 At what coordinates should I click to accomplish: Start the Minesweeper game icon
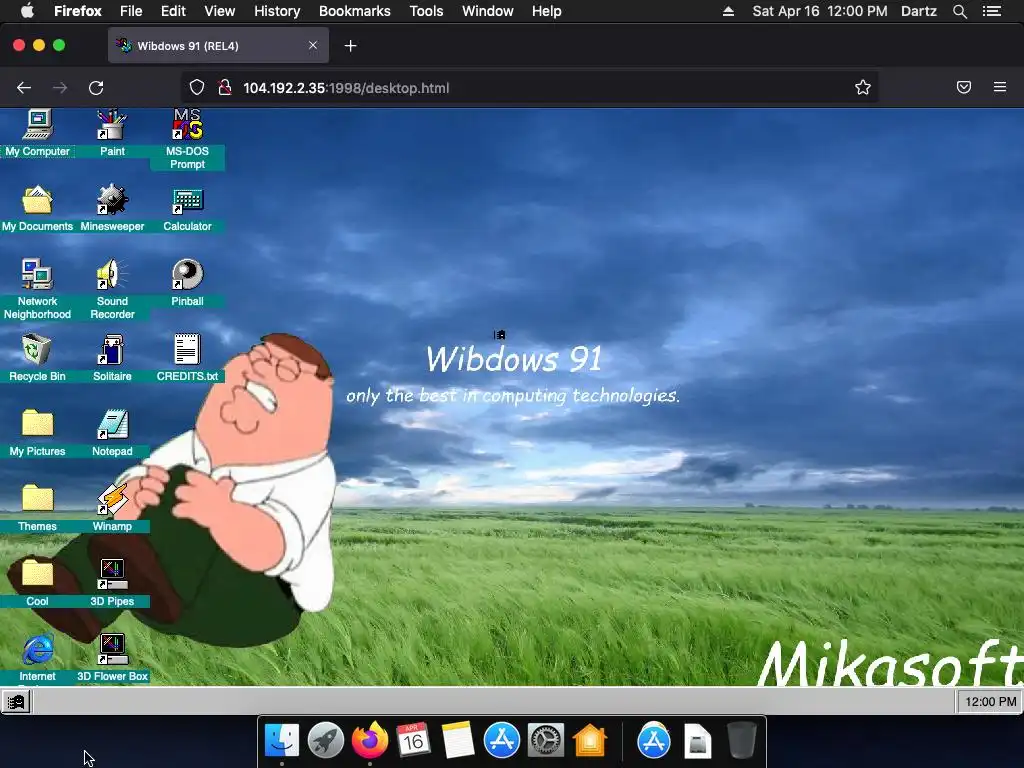(112, 208)
